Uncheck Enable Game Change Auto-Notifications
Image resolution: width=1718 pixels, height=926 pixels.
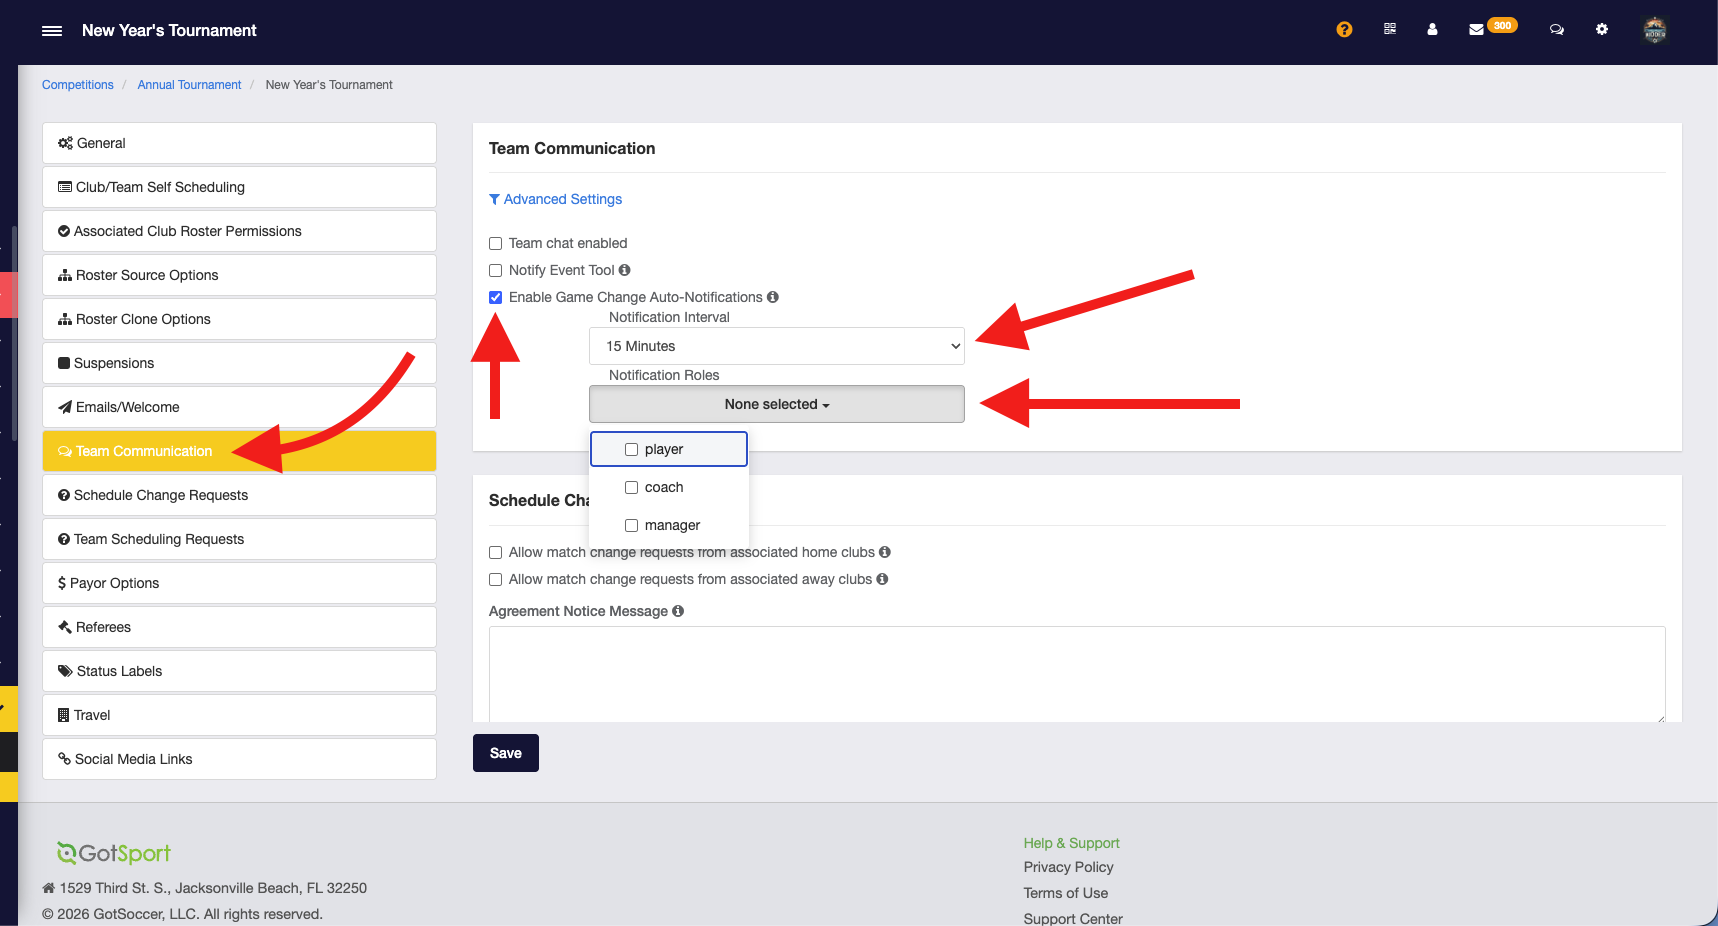coord(496,298)
